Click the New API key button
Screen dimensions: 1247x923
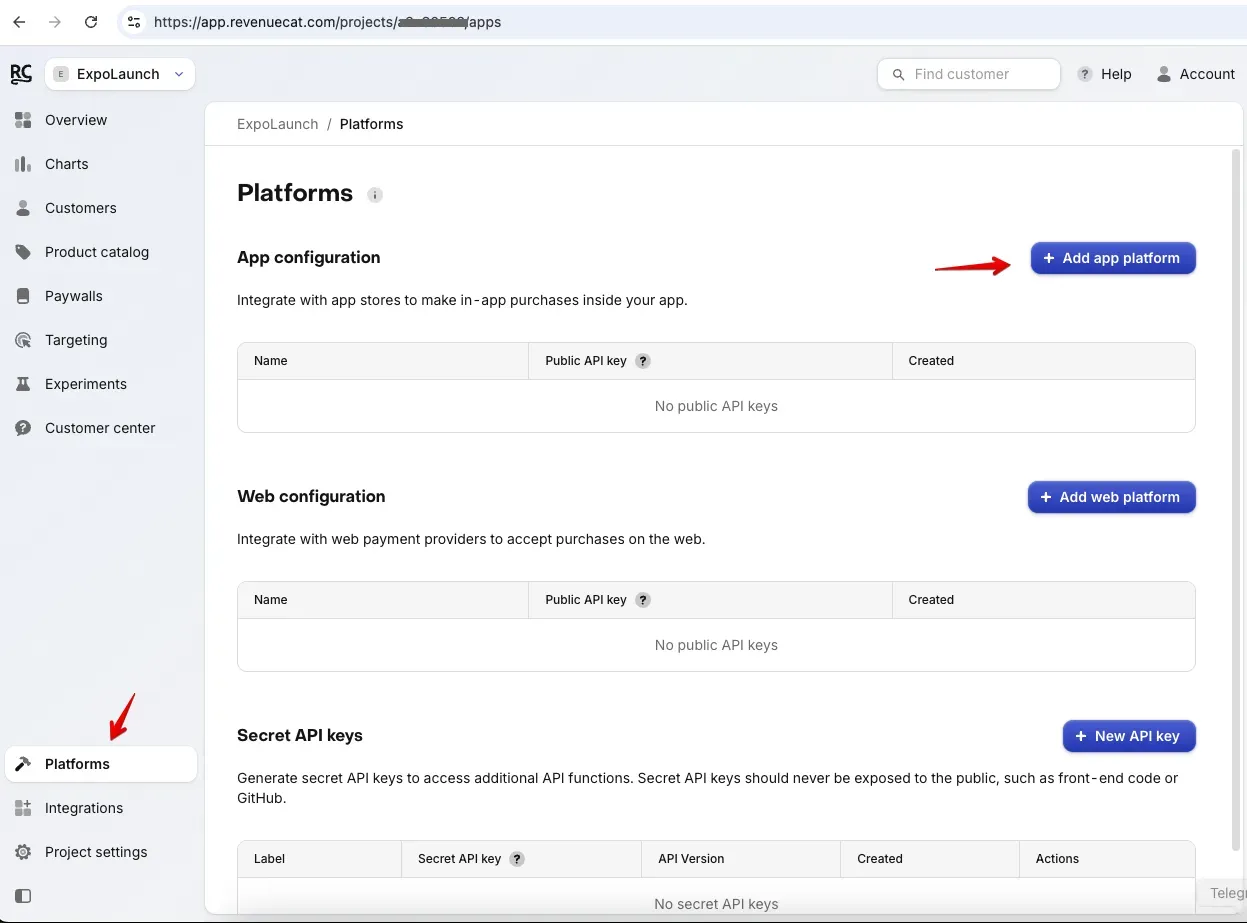[x=1129, y=736]
